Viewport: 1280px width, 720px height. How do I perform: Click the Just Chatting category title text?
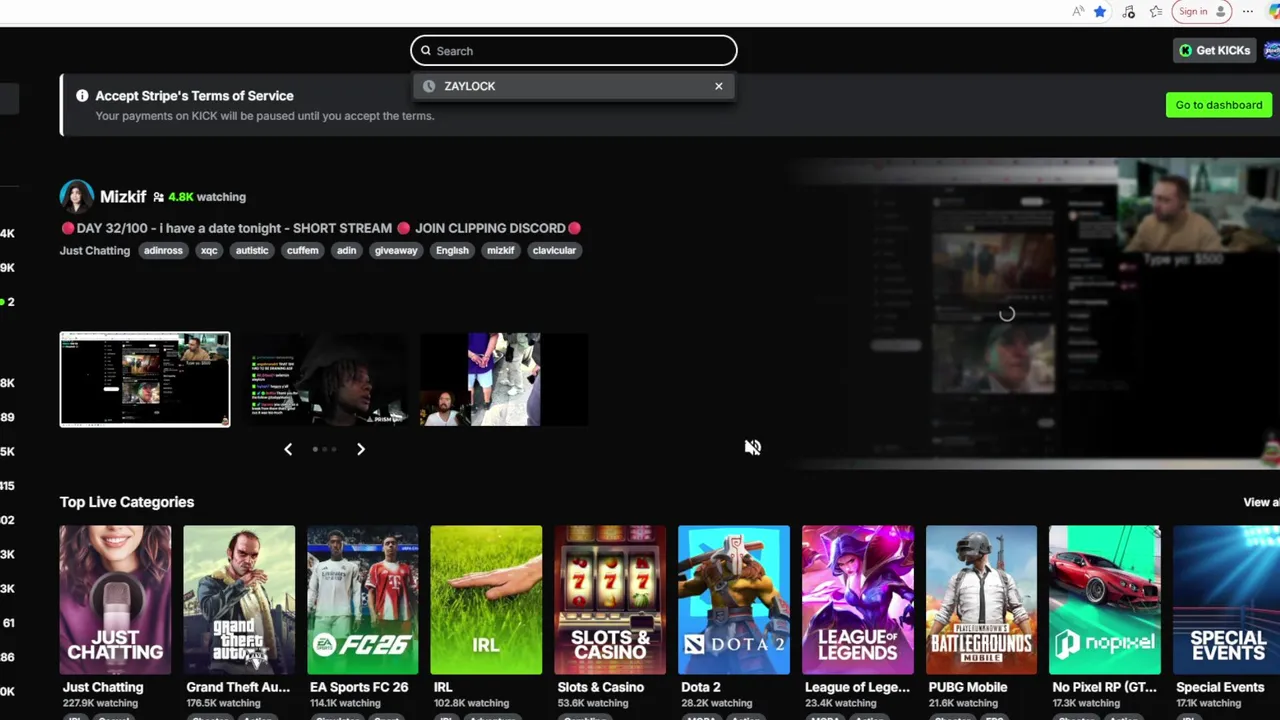coord(103,687)
